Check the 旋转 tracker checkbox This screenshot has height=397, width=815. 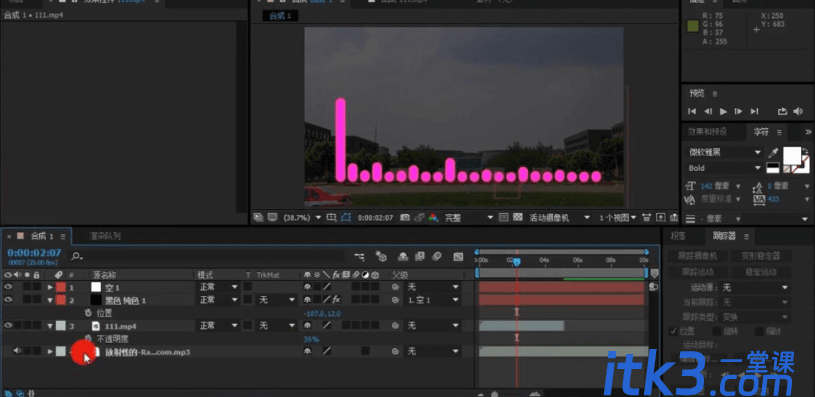click(x=716, y=331)
